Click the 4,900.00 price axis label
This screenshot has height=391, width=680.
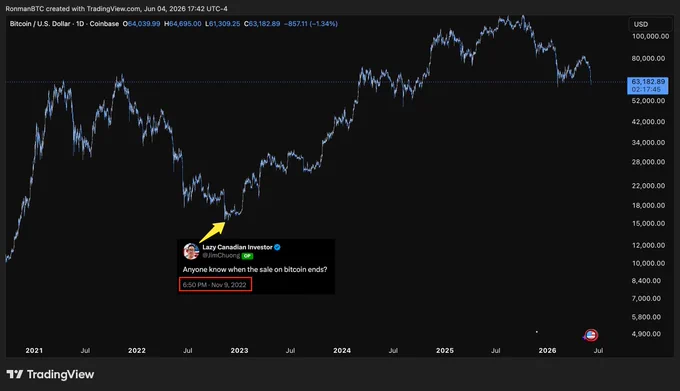point(646,334)
